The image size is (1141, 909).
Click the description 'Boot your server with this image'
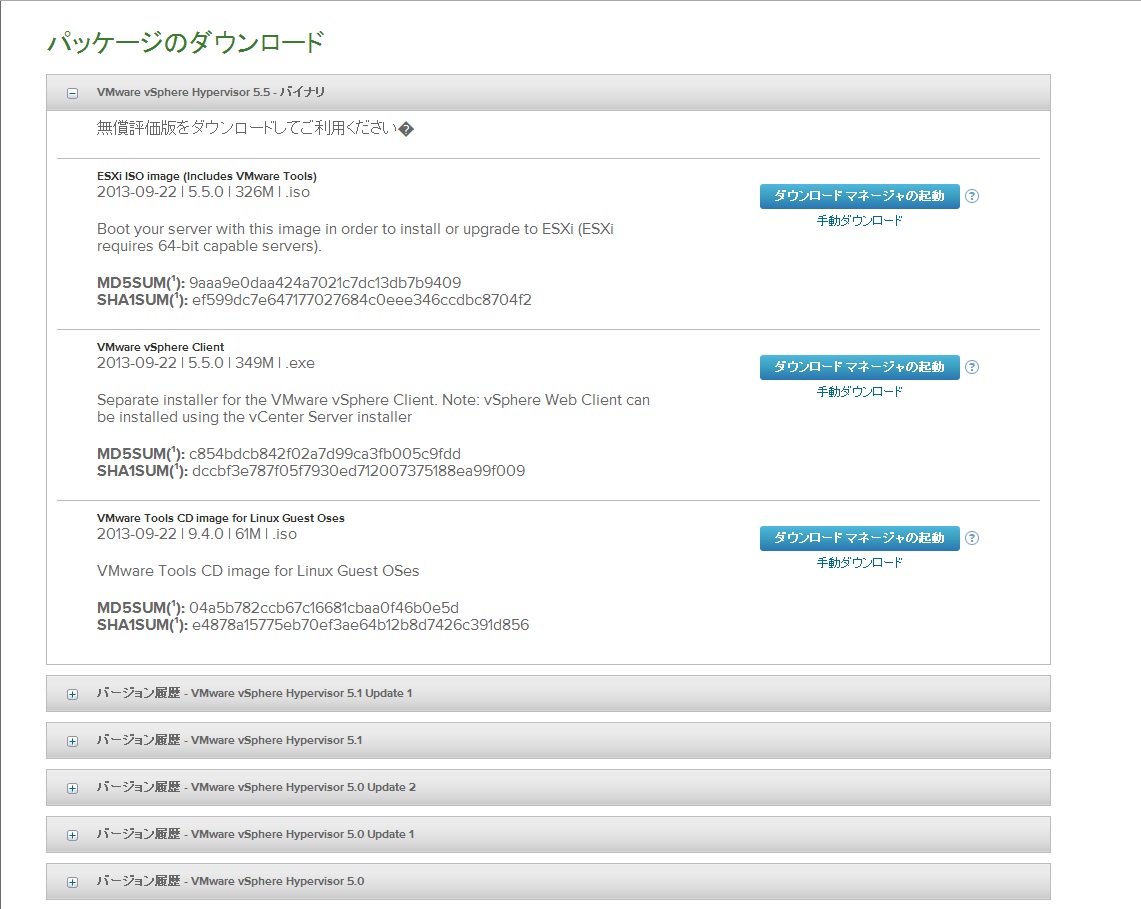[x=355, y=237]
